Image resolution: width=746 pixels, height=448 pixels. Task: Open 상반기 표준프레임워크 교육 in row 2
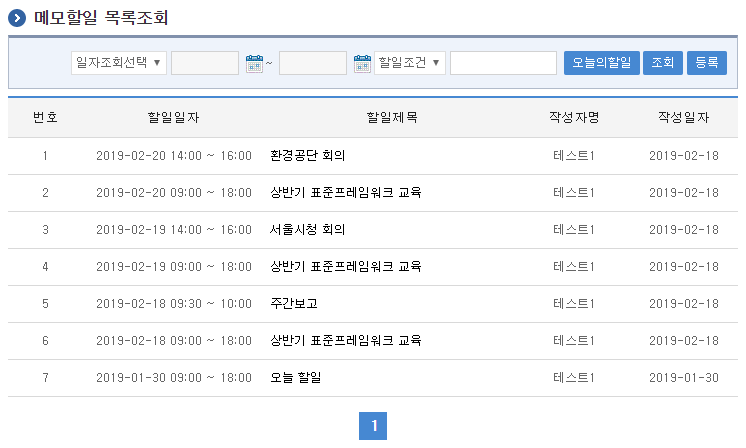point(346,193)
